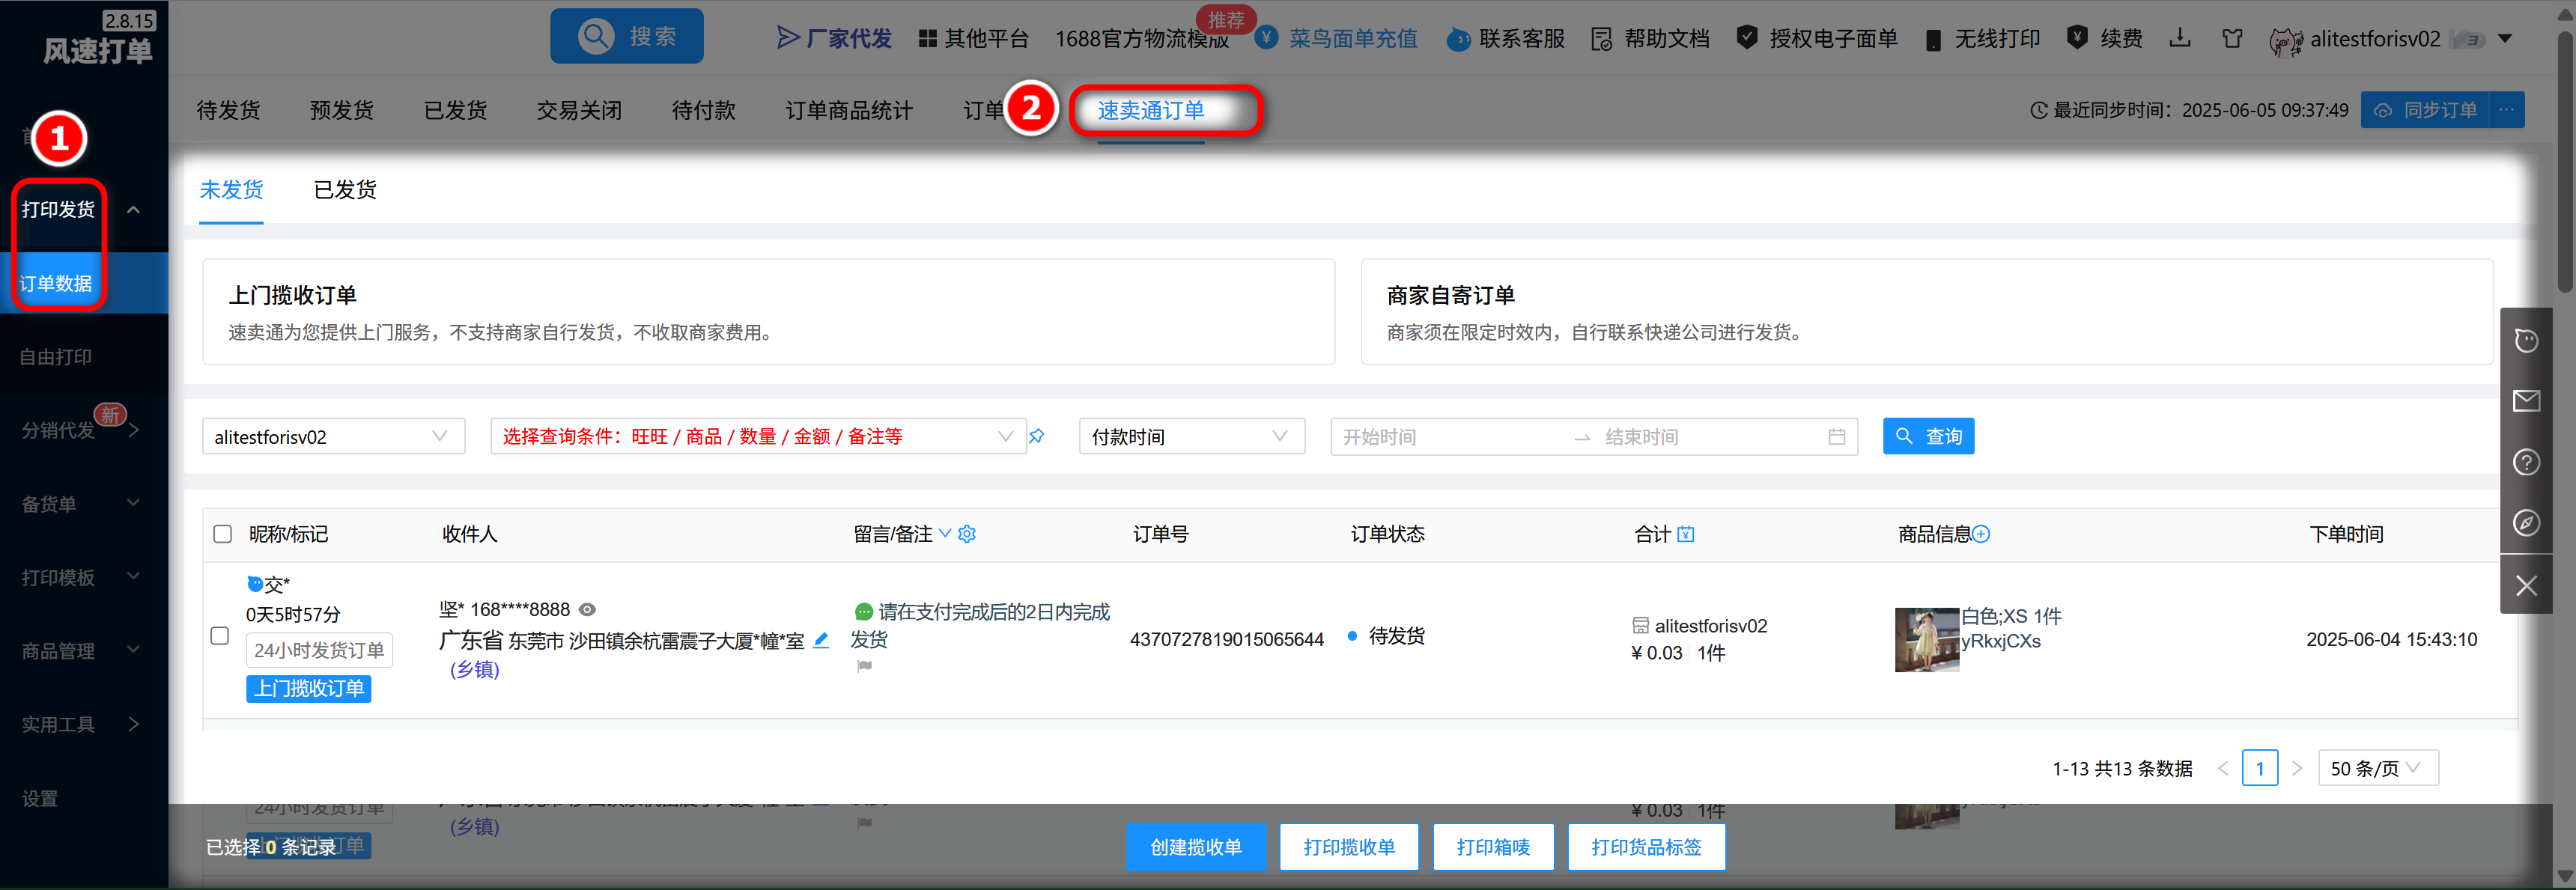2576x890 pixels.
Task: Select page 1 in pagination
Action: point(2259,768)
